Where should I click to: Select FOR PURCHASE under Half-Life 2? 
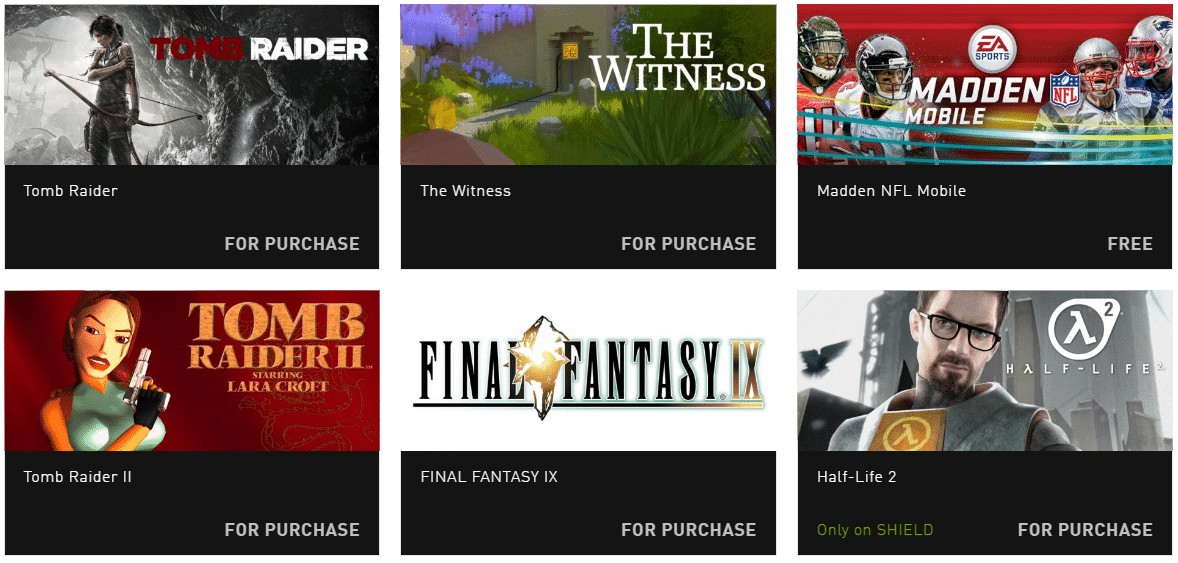point(1086,529)
